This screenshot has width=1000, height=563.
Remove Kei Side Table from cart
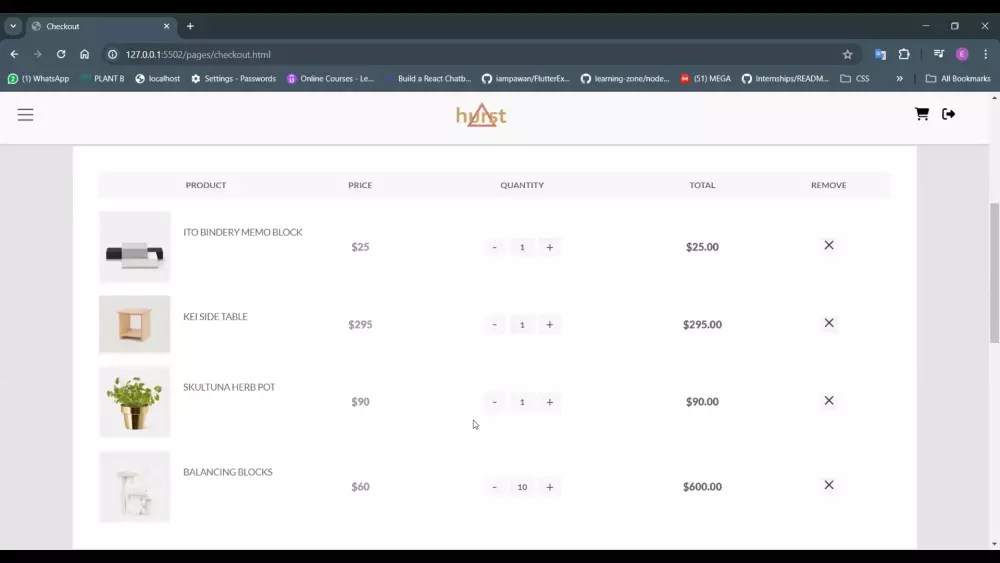pyautogui.click(x=828, y=323)
